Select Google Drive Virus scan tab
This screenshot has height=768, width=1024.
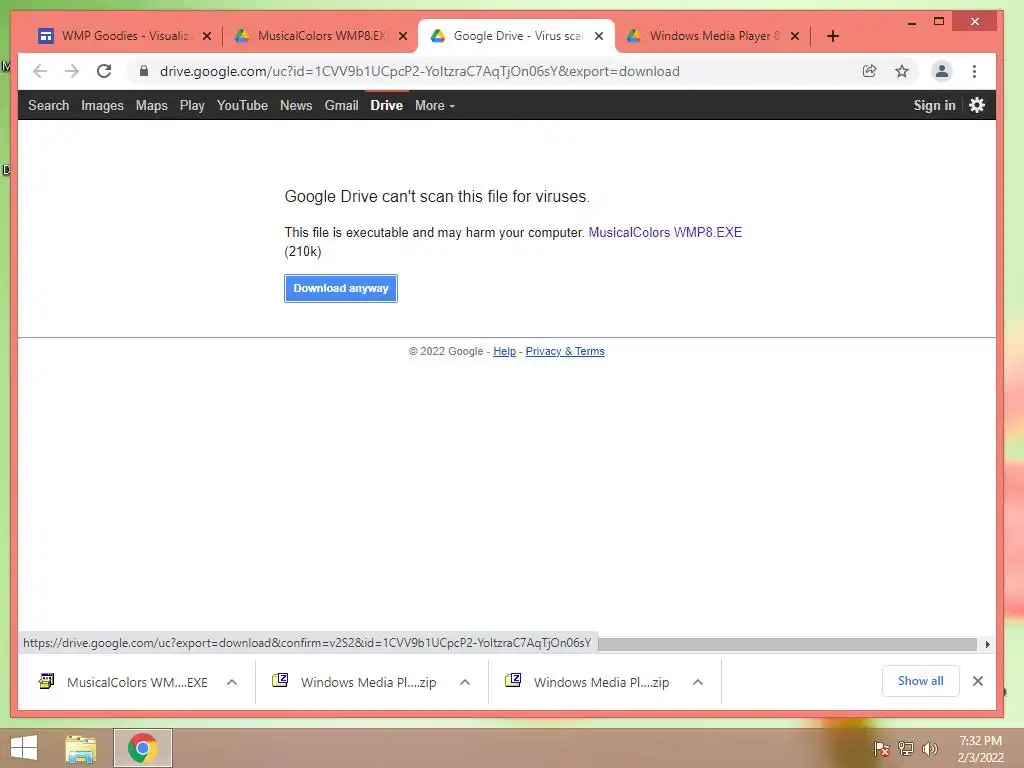516,36
